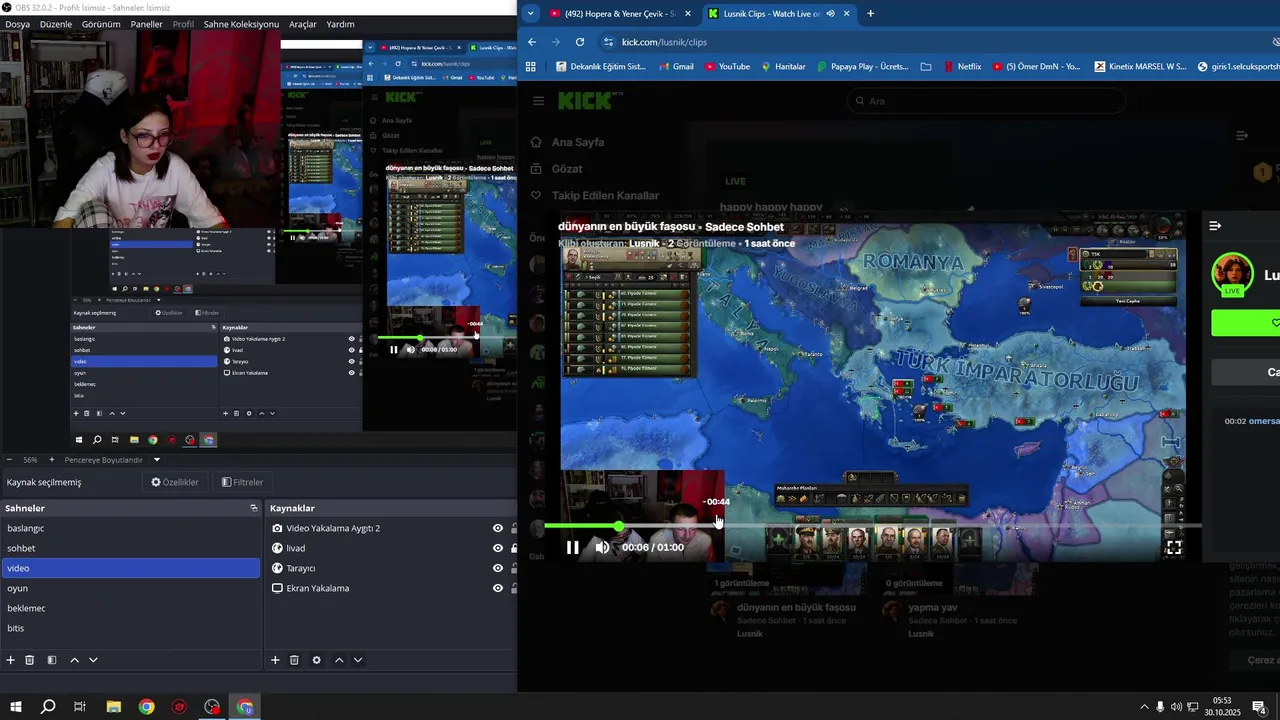Delete selected source with Kaynaklar trash icon
1280x720 pixels.
point(294,660)
